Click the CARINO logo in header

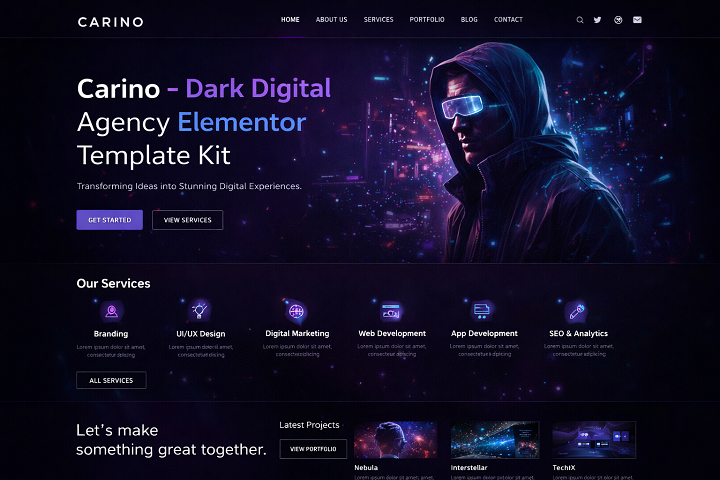tap(111, 22)
